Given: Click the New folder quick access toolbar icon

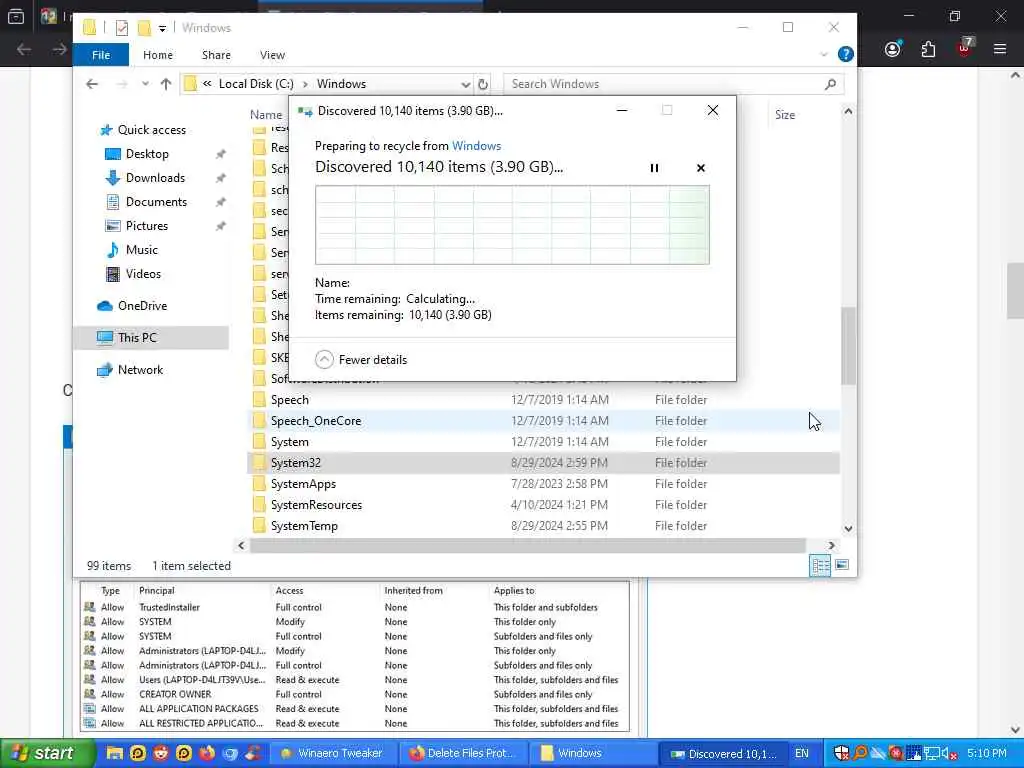Looking at the screenshot, I should (144, 28).
